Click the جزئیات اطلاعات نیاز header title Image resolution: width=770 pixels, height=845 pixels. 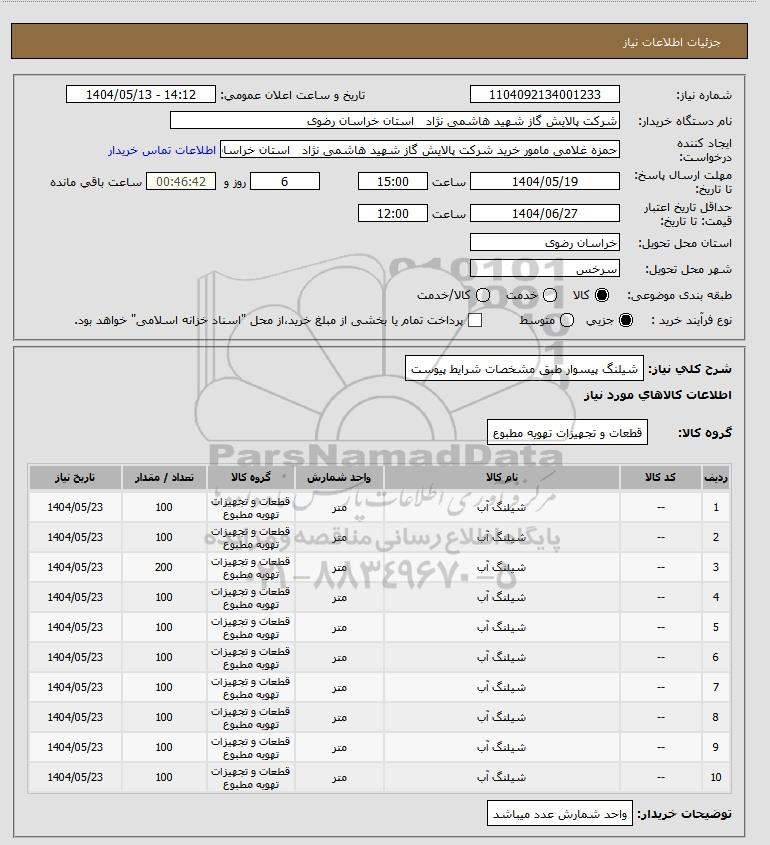671,43
